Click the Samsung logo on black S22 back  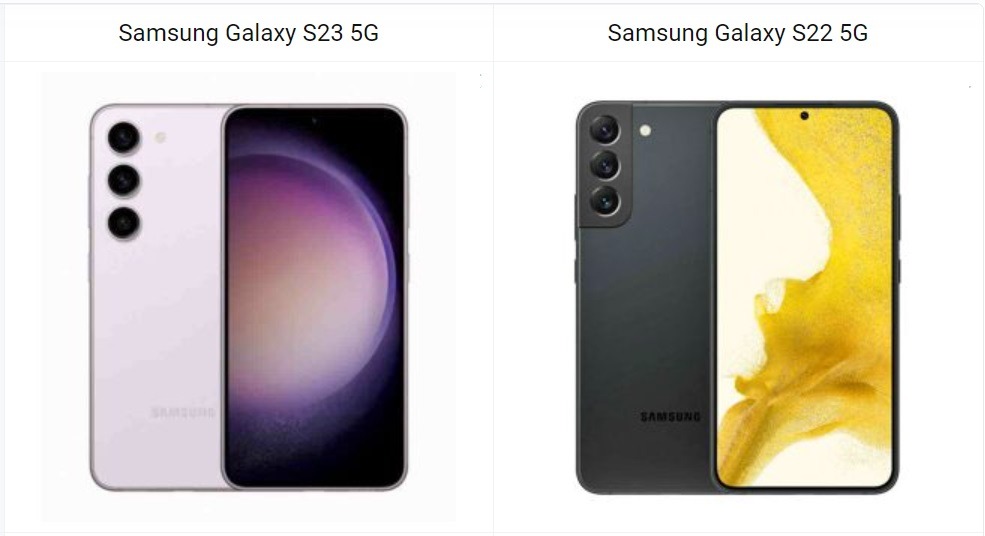click(670, 417)
